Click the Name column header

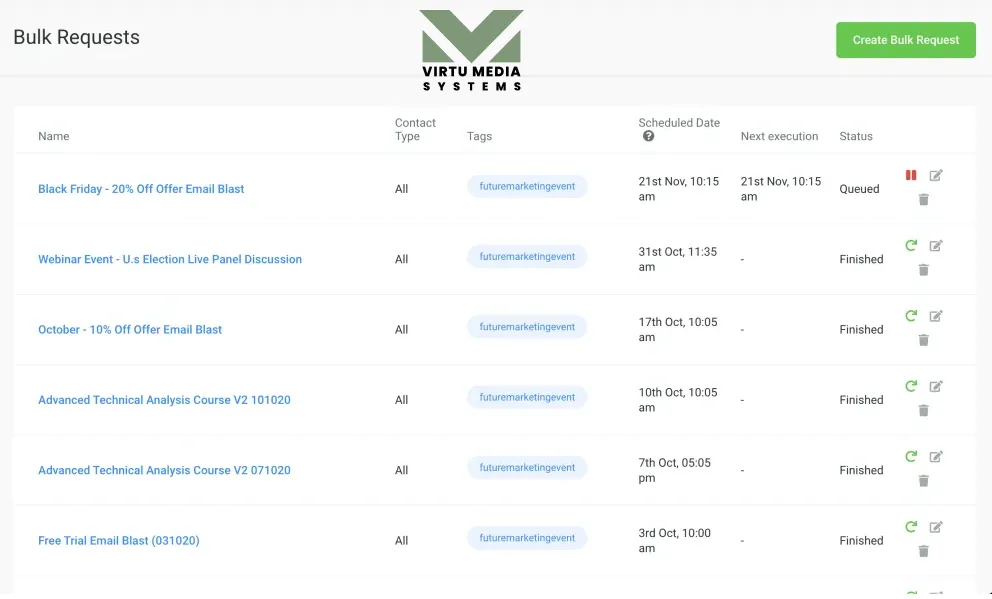point(54,136)
